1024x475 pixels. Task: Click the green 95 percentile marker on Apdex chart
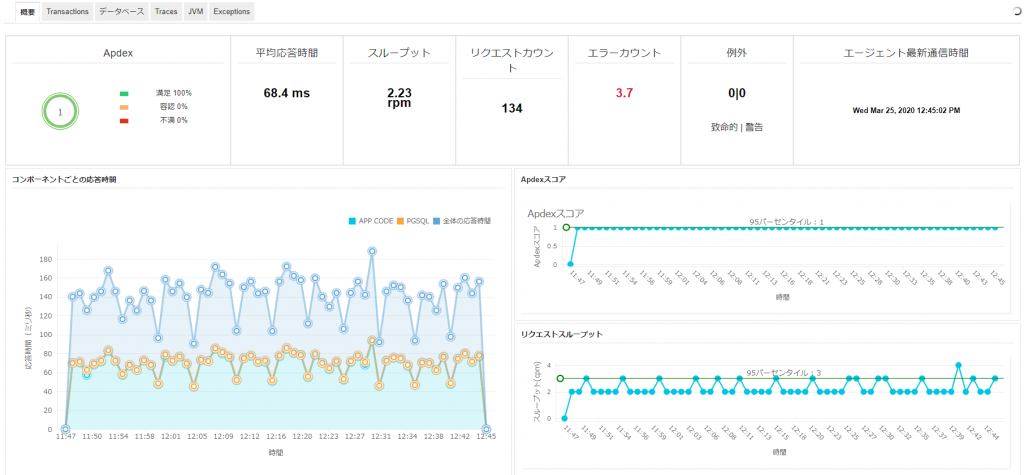[566, 227]
